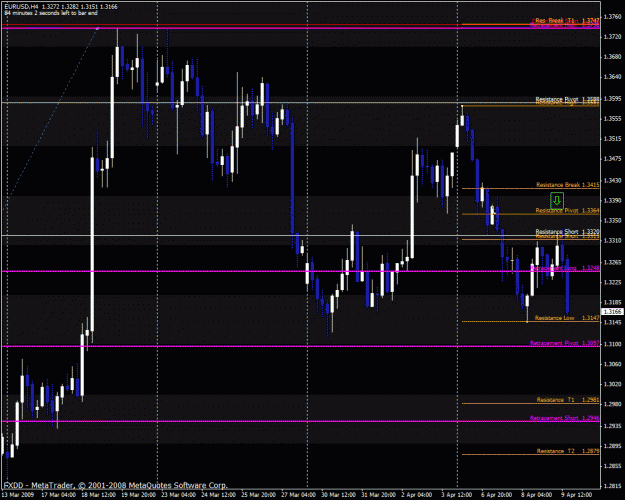
Task: Click the '84 minutes 2 seconds left to bar end' text
Action: coord(51,13)
